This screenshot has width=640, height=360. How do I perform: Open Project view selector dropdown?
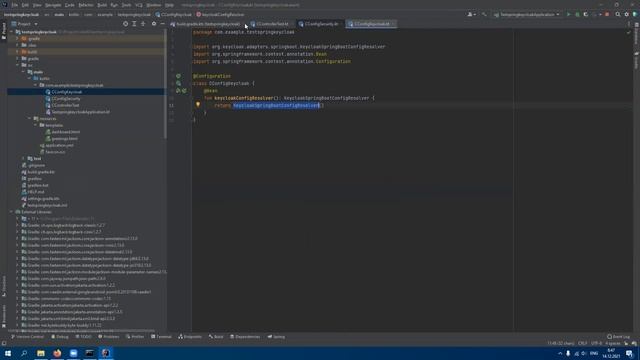(x=25, y=24)
